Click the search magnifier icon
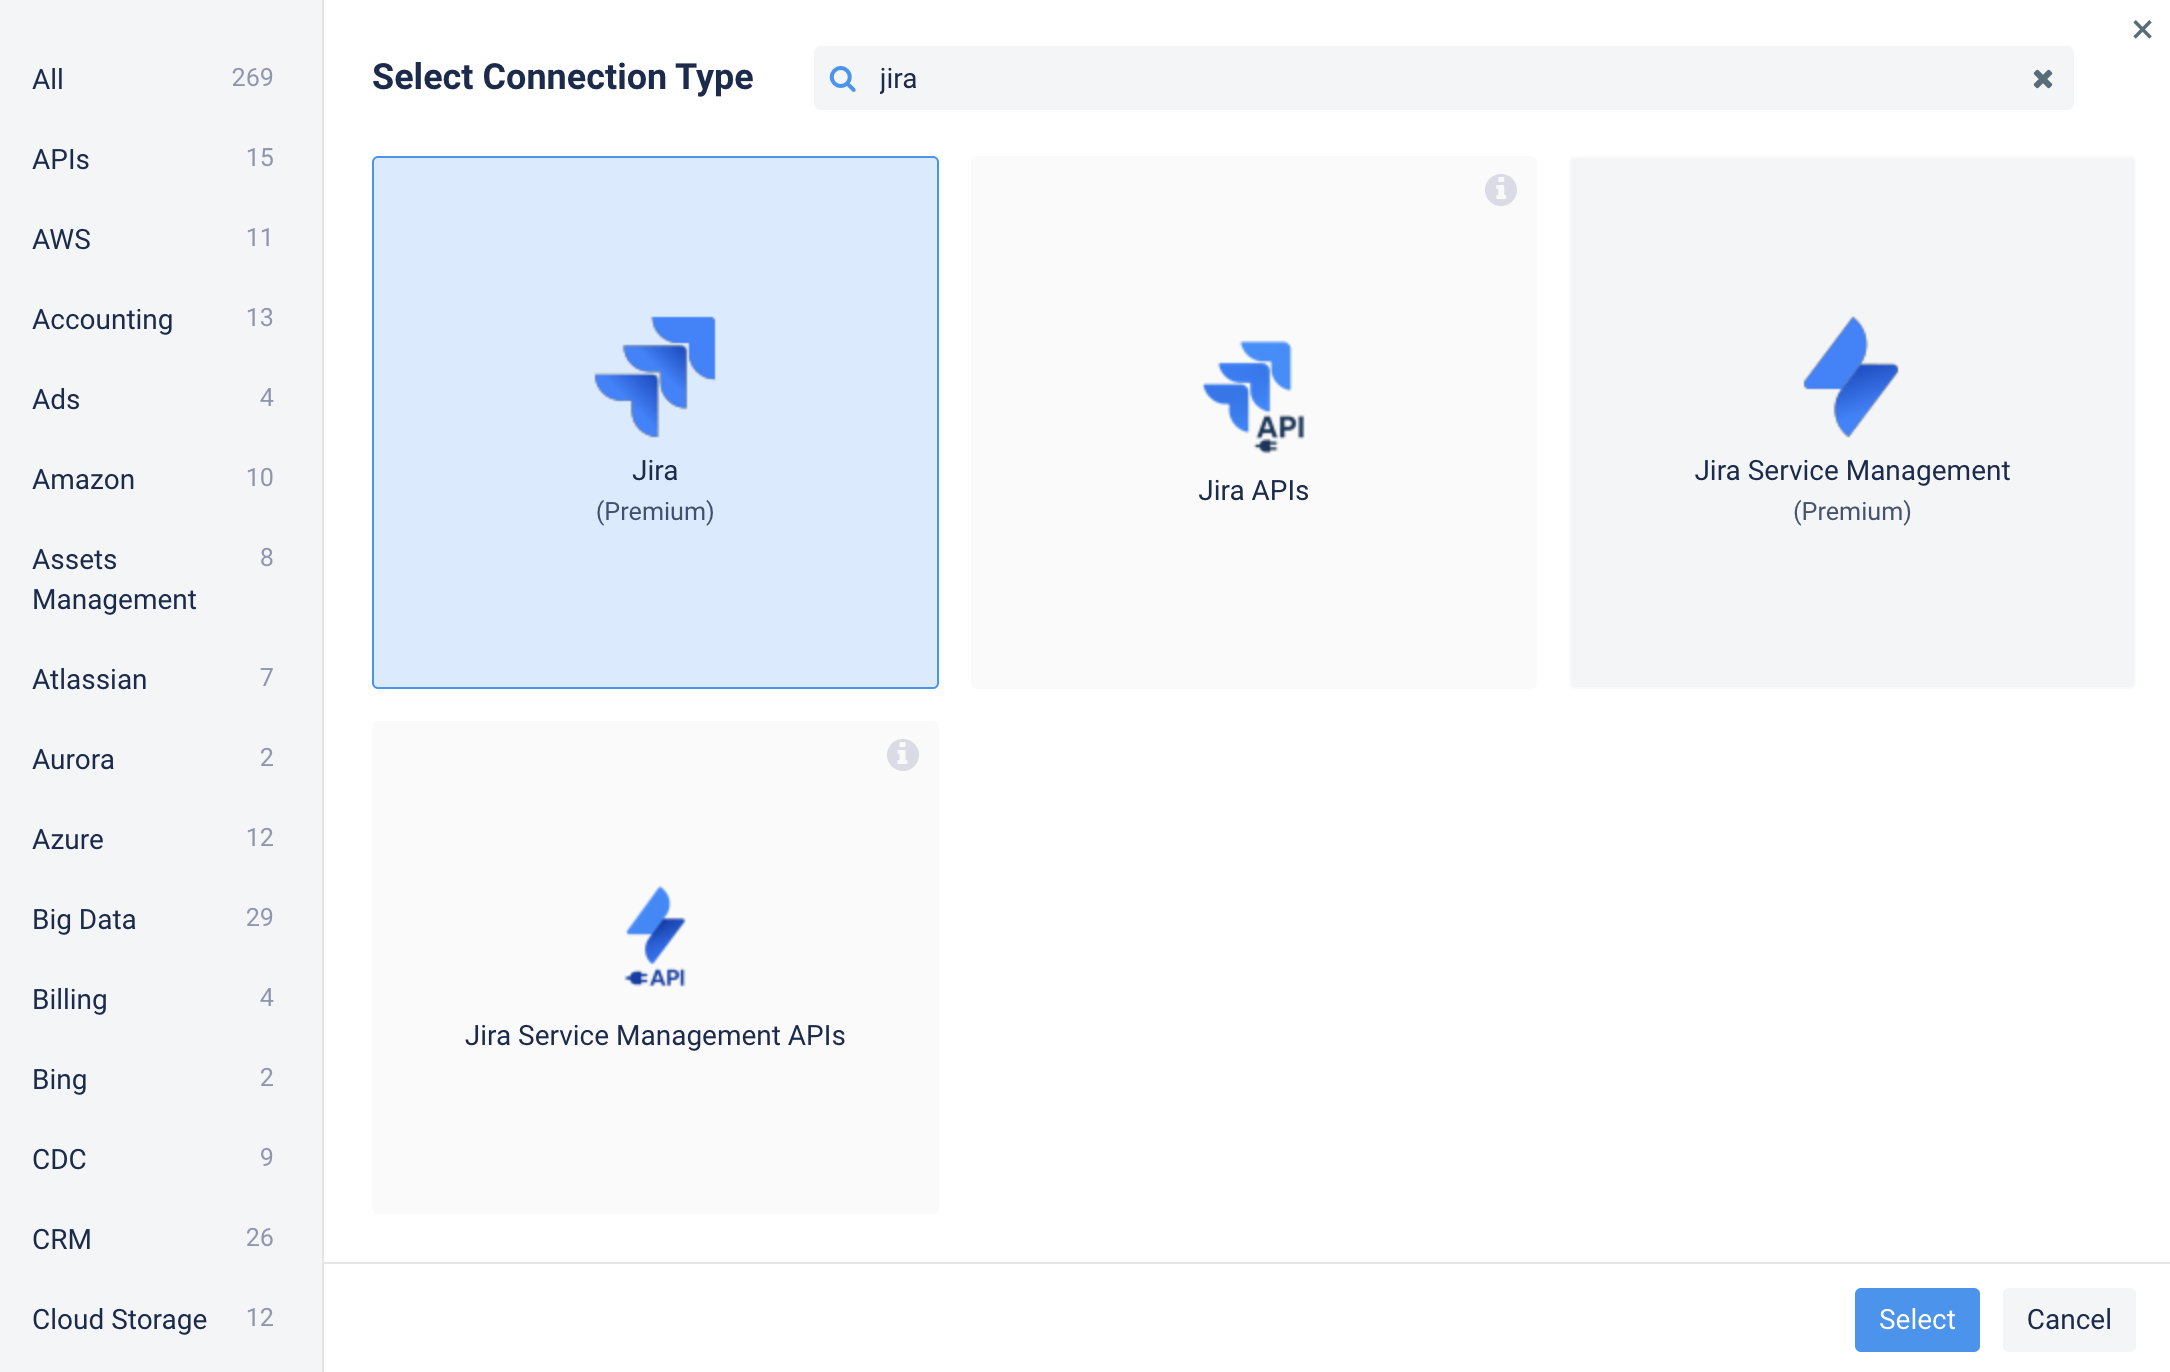The image size is (2170, 1372). click(843, 79)
